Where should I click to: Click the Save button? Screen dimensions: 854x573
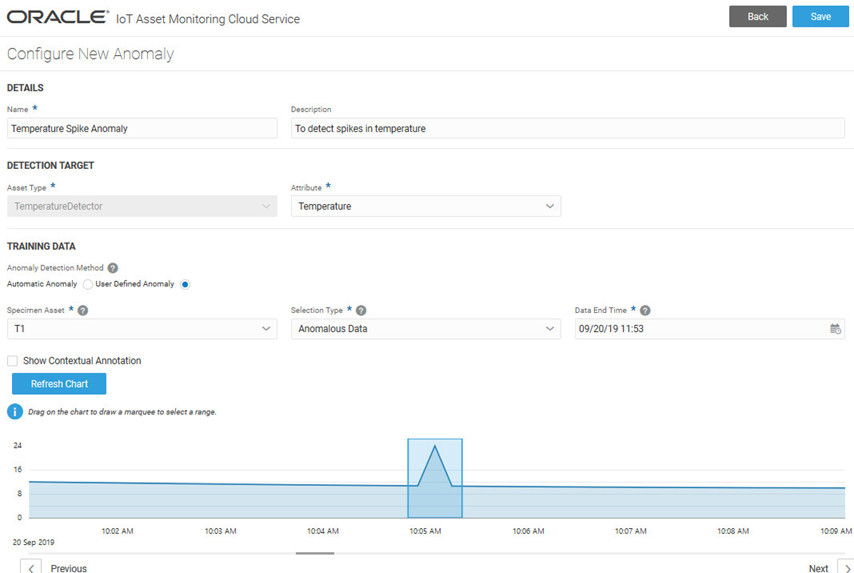(x=820, y=16)
